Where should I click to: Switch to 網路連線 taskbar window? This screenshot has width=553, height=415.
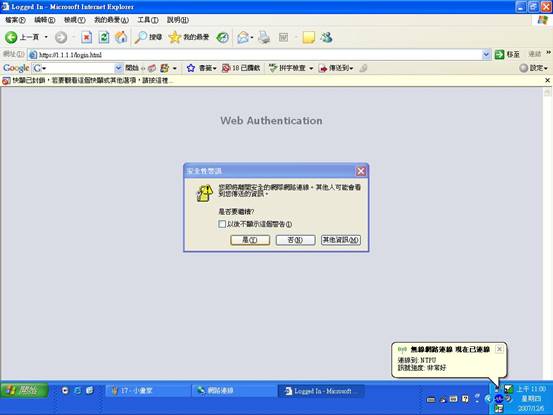234,391
